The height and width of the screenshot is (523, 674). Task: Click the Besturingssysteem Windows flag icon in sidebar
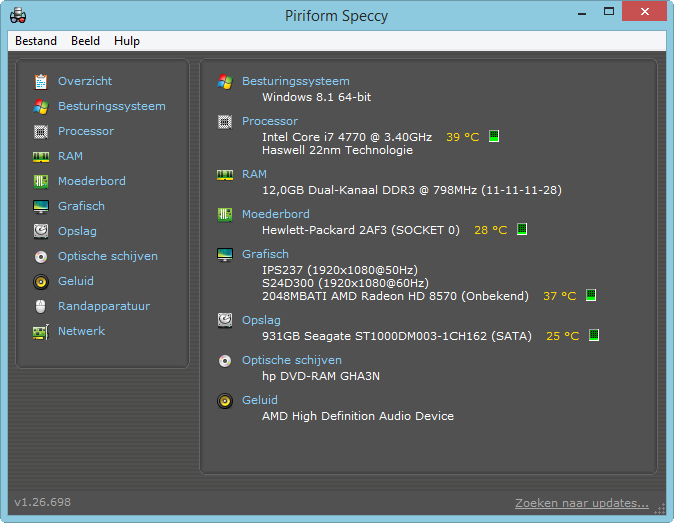click(41, 106)
